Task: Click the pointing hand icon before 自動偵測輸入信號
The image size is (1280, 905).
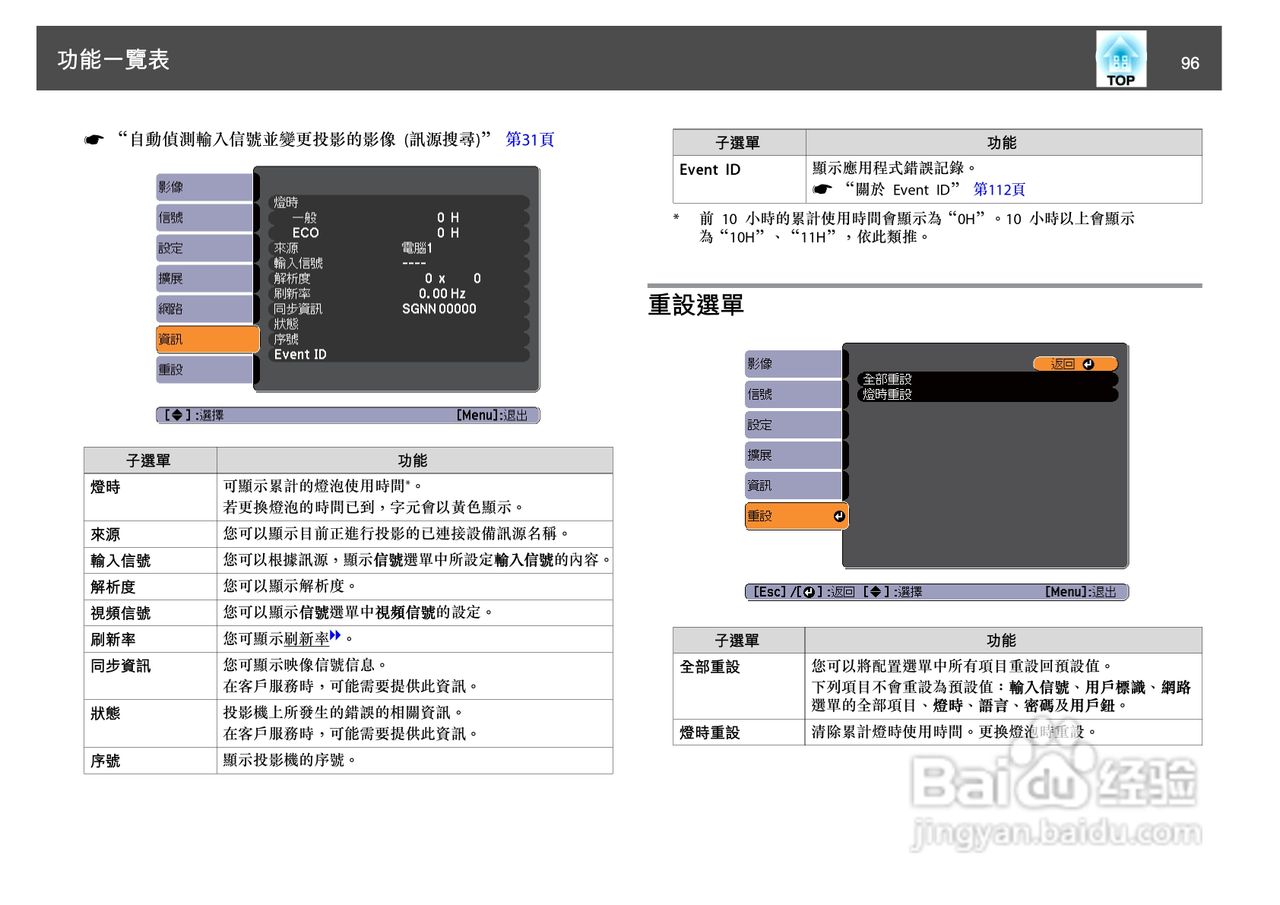Action: (x=93, y=140)
